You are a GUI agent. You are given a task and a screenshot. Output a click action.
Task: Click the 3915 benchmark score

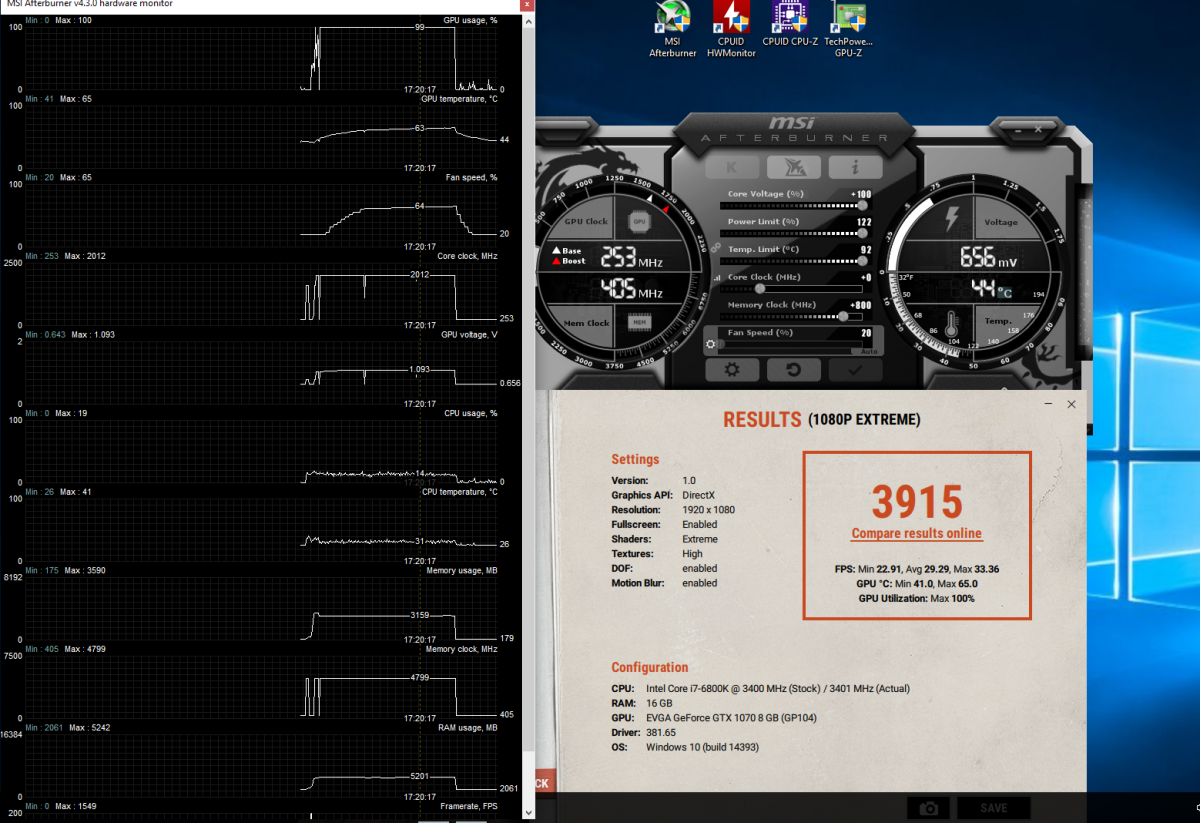click(916, 501)
